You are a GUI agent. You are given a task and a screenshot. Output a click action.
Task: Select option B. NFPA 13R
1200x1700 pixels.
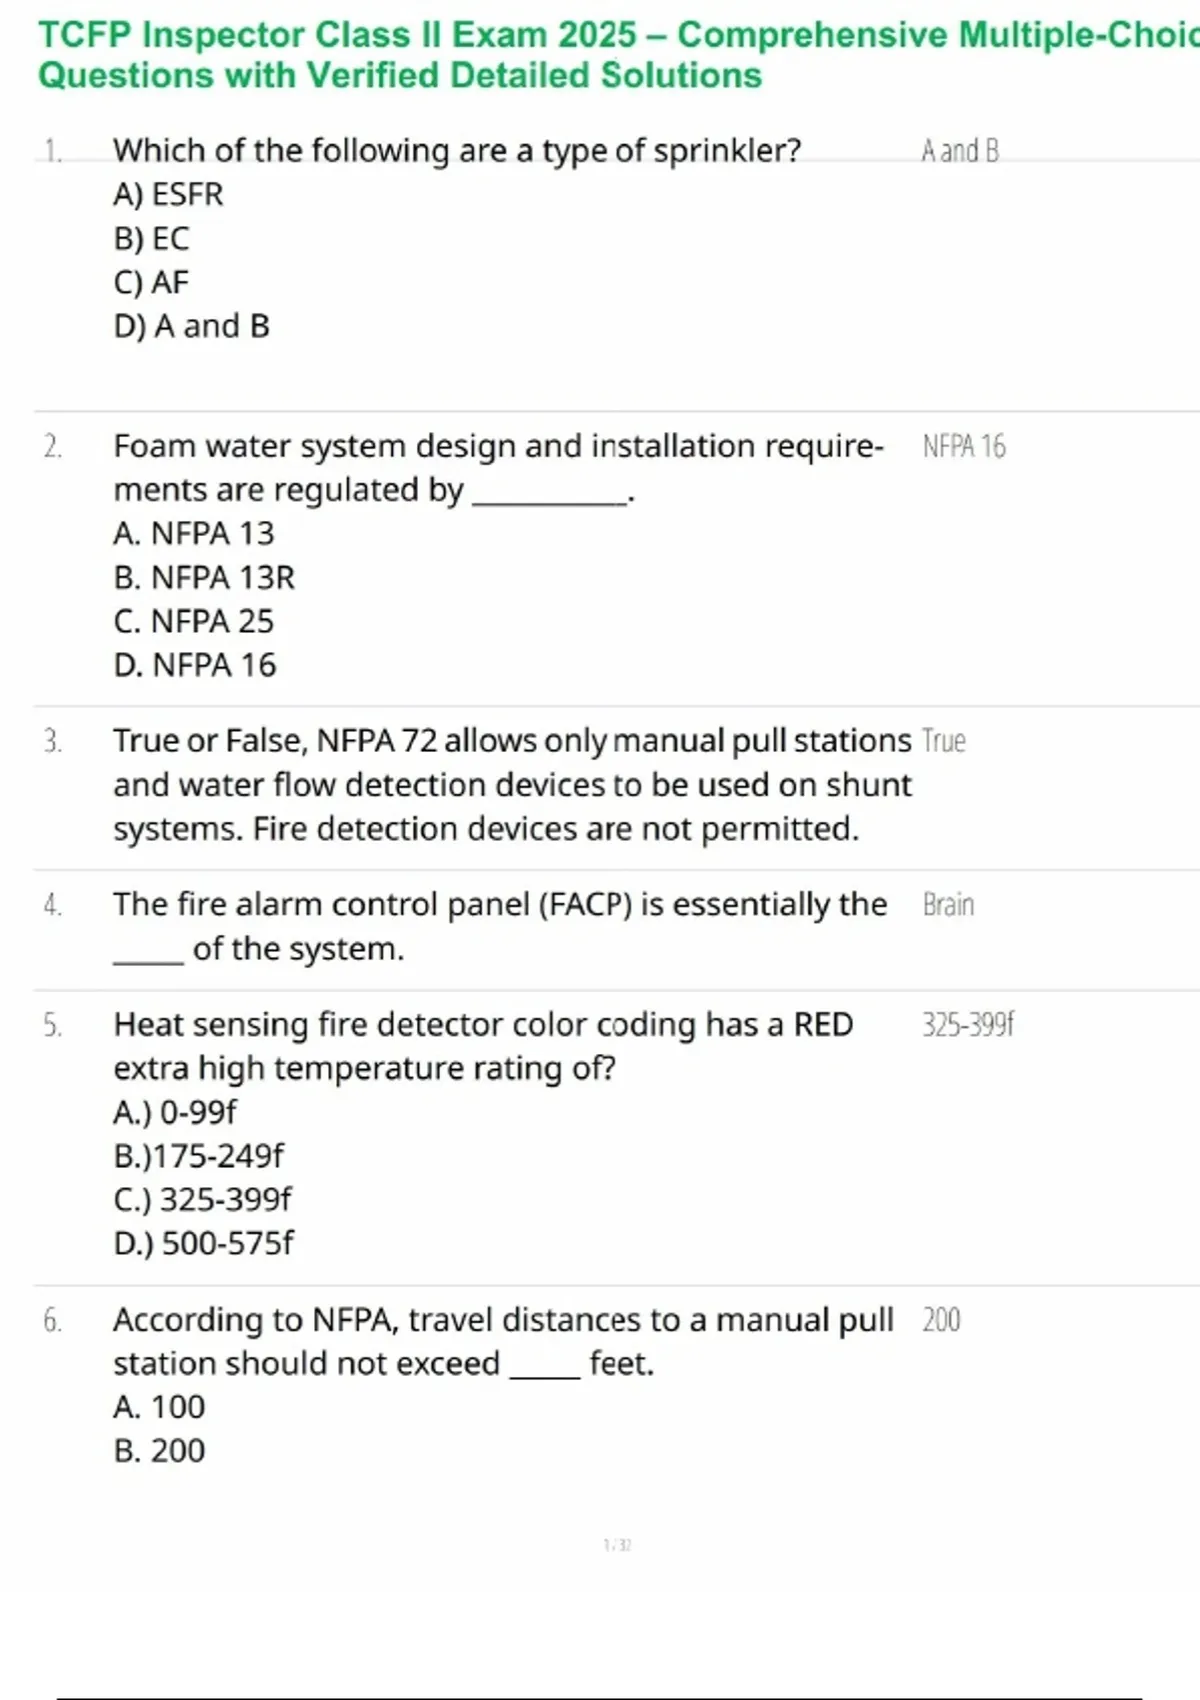click(x=204, y=578)
